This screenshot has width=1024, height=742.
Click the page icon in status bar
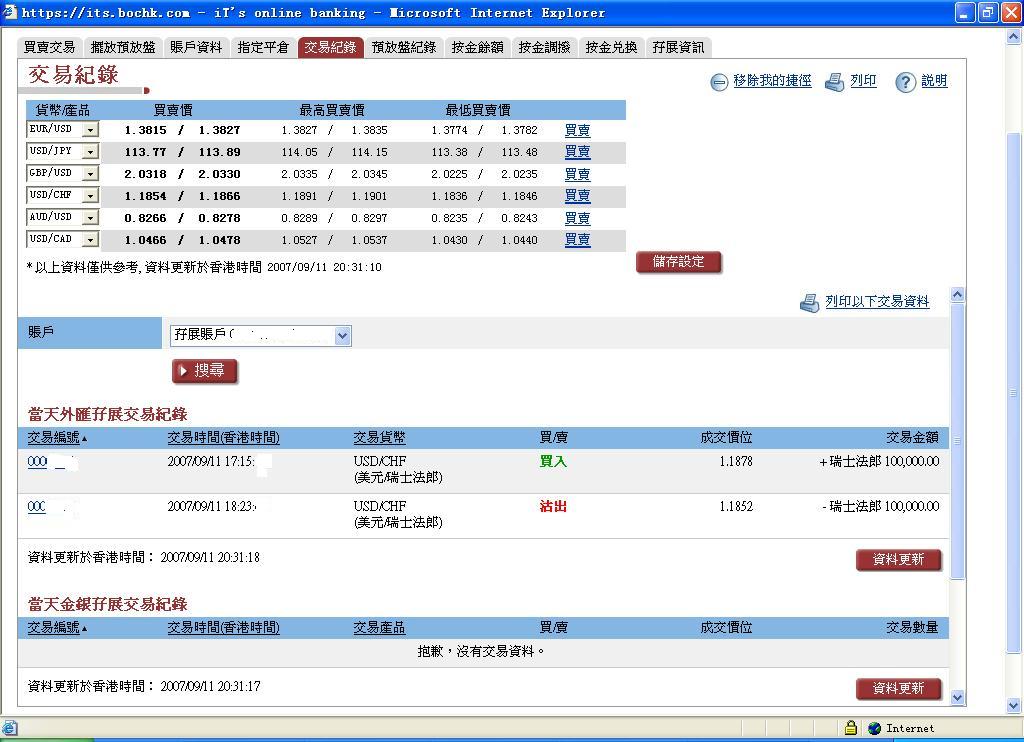point(10,728)
